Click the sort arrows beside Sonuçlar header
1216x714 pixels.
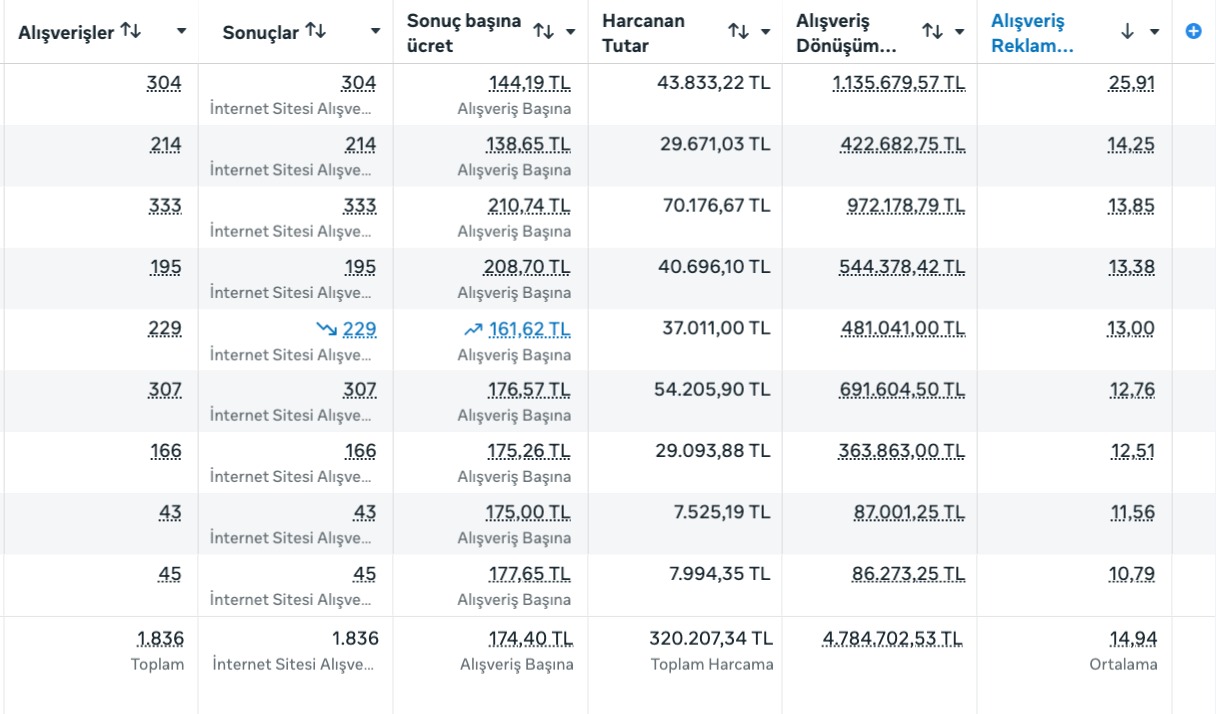pos(315,31)
